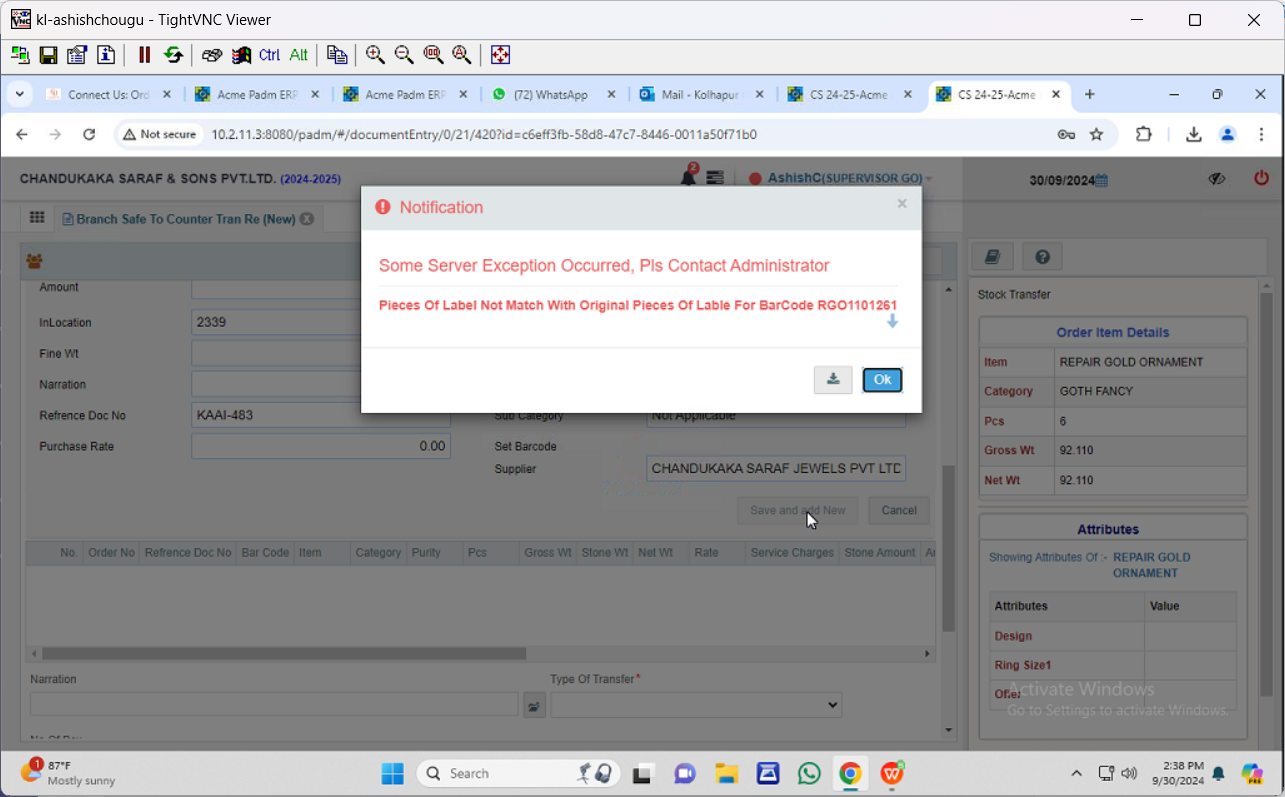
Task: Click TightVNC save connection icon
Action: pyautogui.click(x=48, y=55)
